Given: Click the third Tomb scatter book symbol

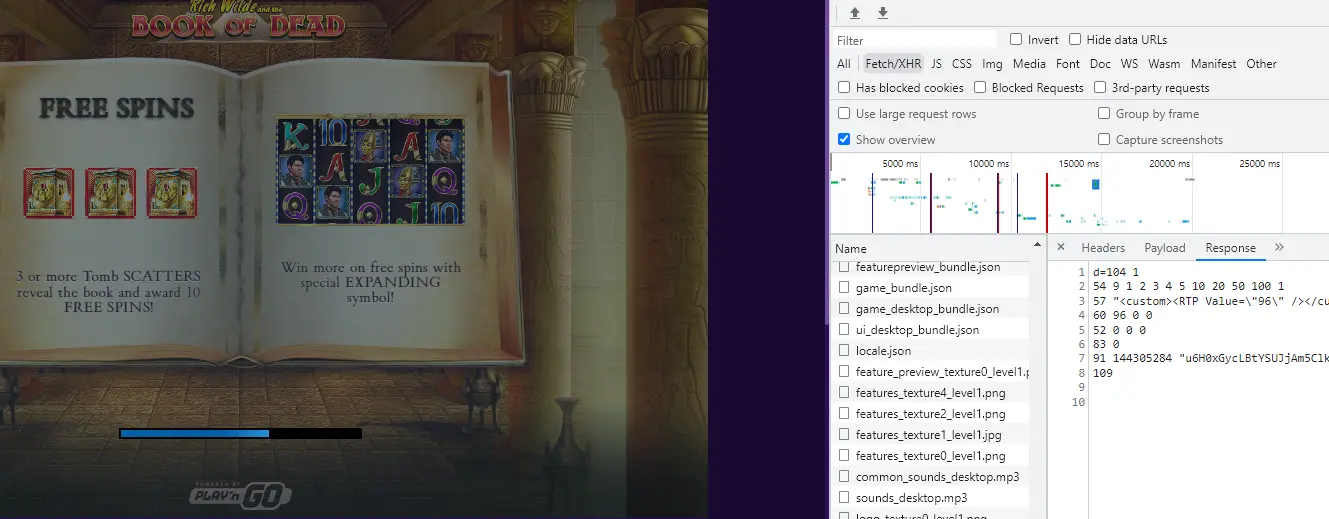Looking at the screenshot, I should click(172, 192).
